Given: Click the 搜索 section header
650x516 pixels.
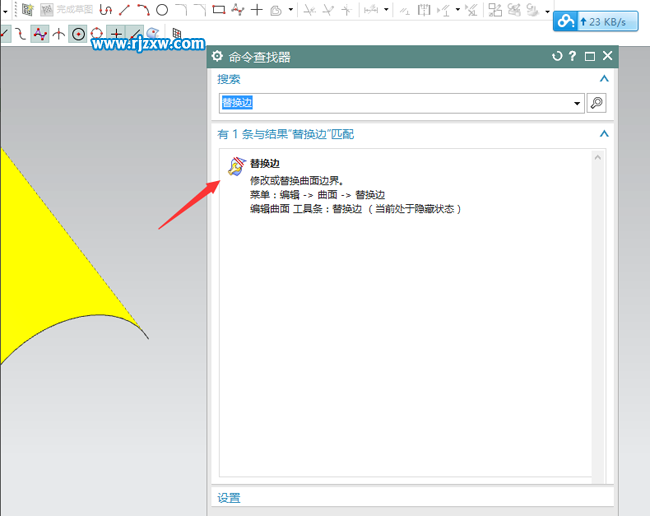Looking at the screenshot, I should coord(229,79).
